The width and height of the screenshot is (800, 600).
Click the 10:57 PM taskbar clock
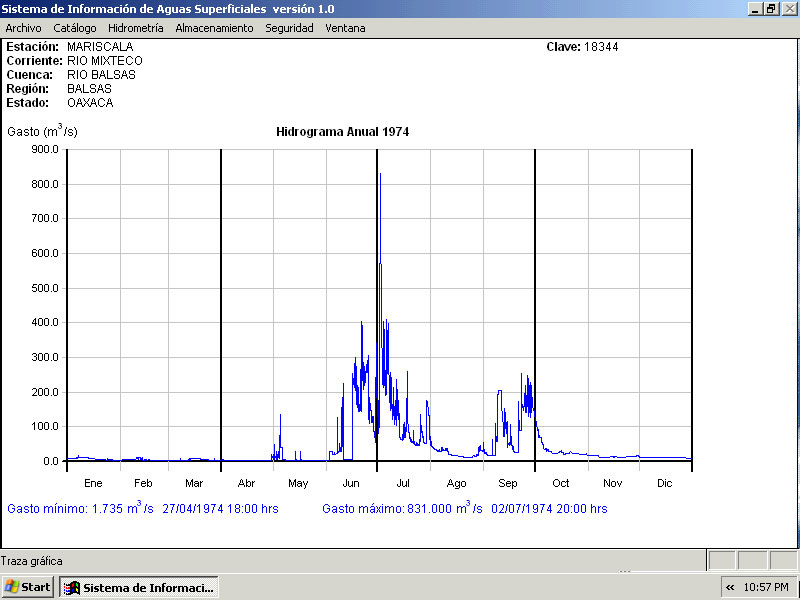(767, 587)
